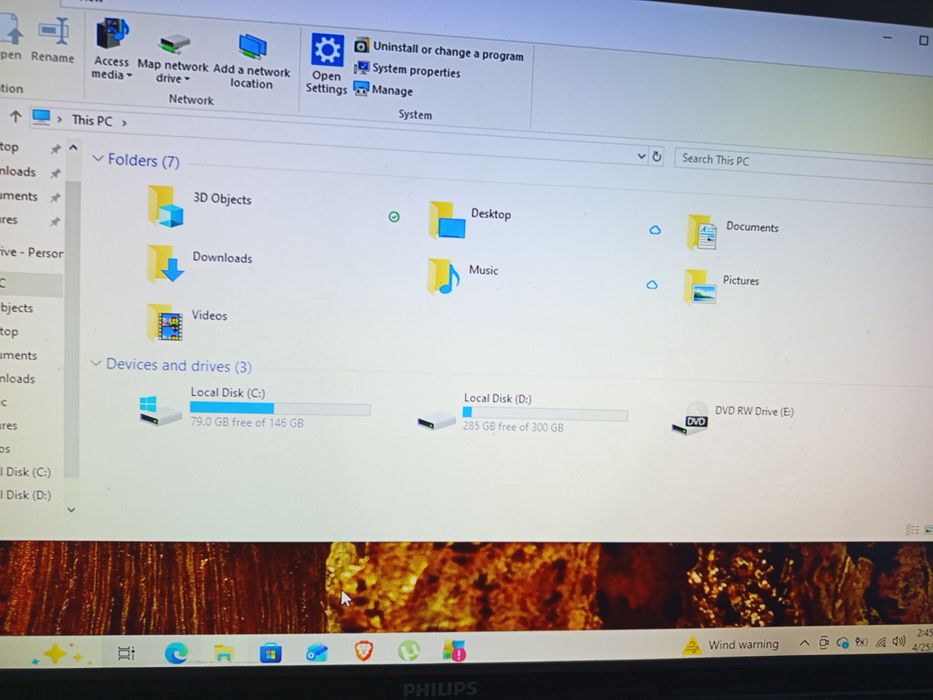Click the volume speaker tray icon
Image resolution: width=933 pixels, height=700 pixels.
tap(899, 642)
